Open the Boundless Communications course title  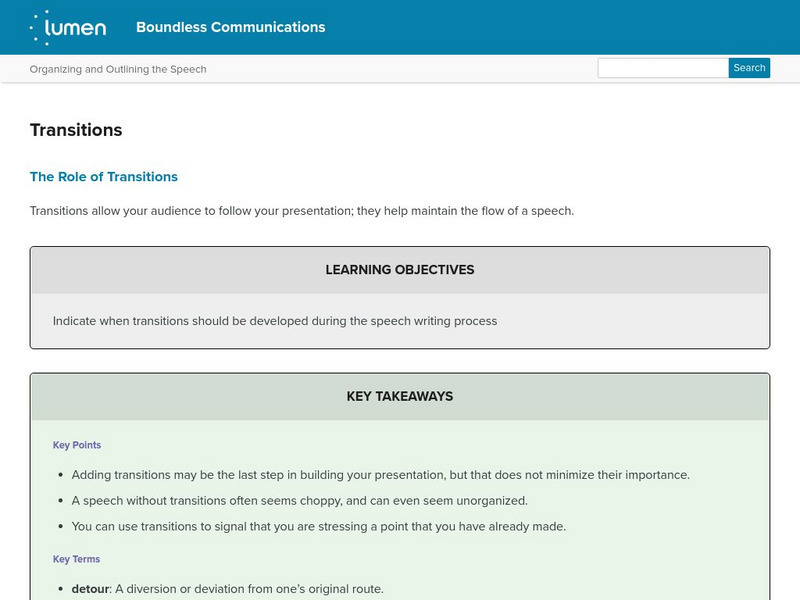tap(230, 27)
